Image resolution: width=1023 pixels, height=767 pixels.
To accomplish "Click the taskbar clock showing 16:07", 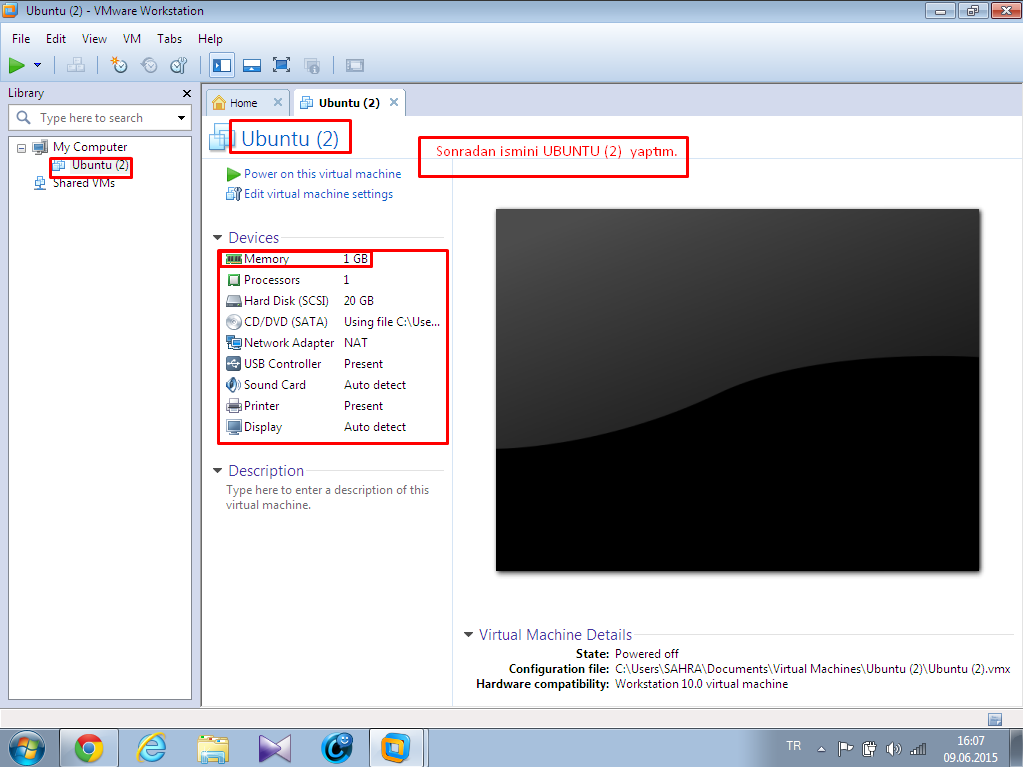I will [x=970, y=749].
